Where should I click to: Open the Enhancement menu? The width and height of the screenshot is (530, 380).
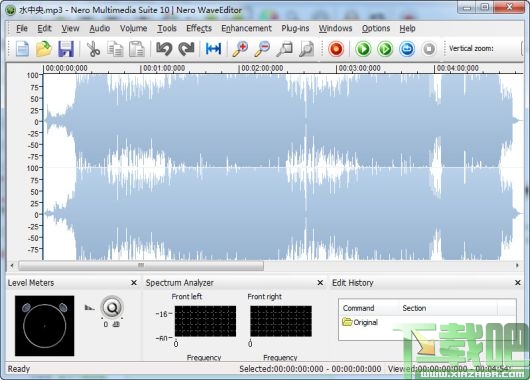tap(246, 28)
